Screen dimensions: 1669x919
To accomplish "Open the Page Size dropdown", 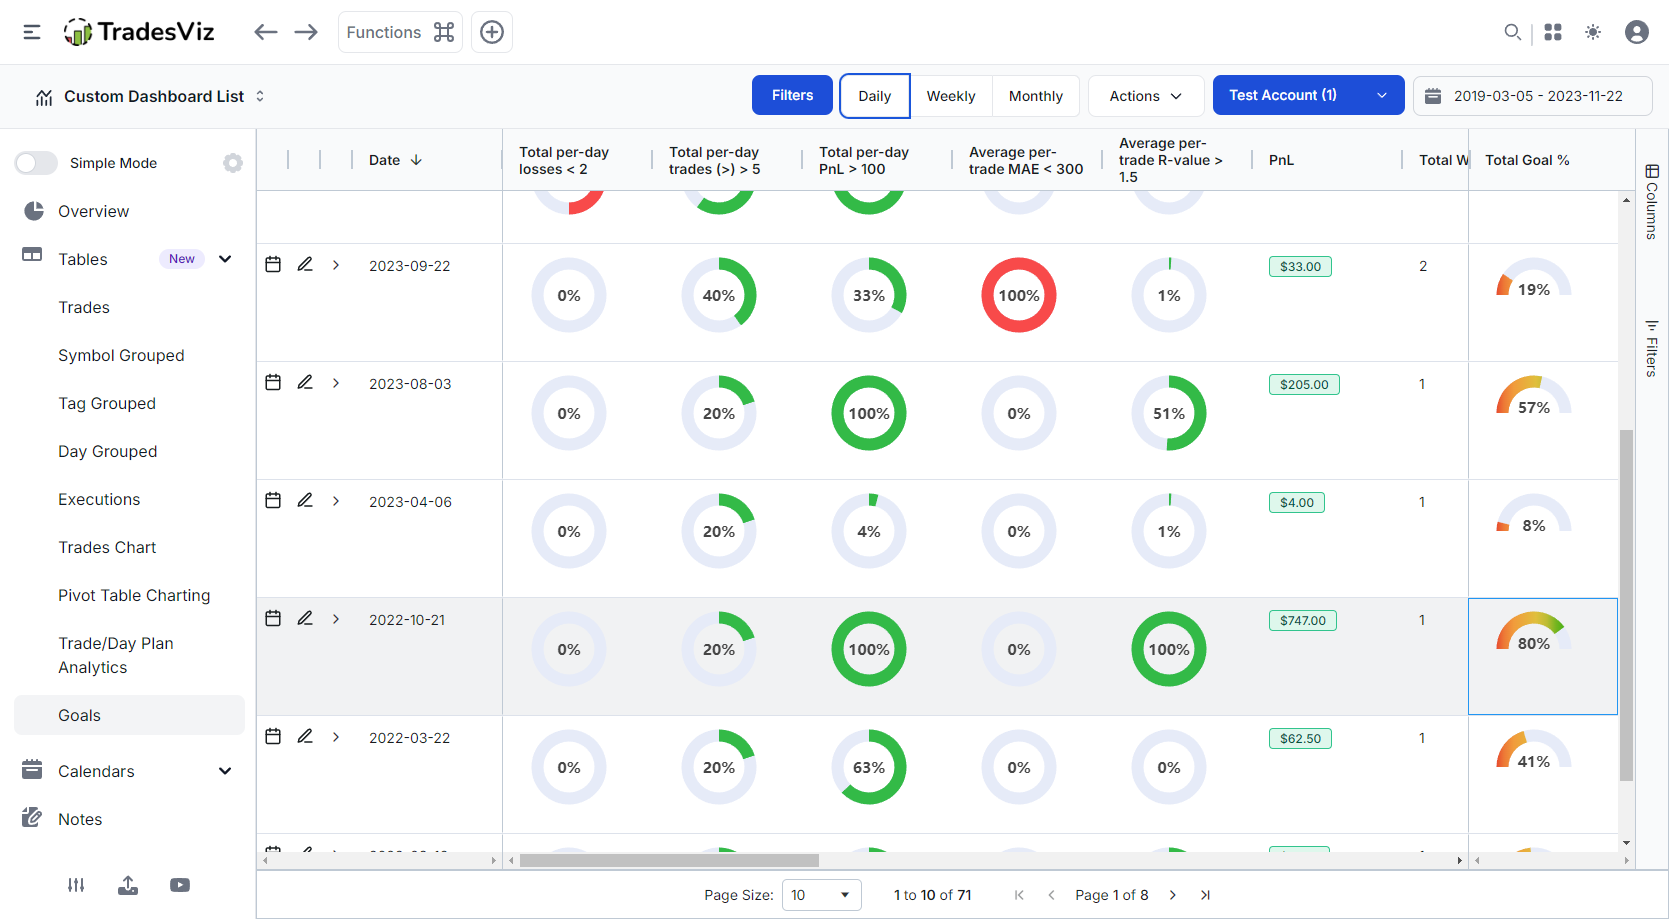I will point(821,895).
